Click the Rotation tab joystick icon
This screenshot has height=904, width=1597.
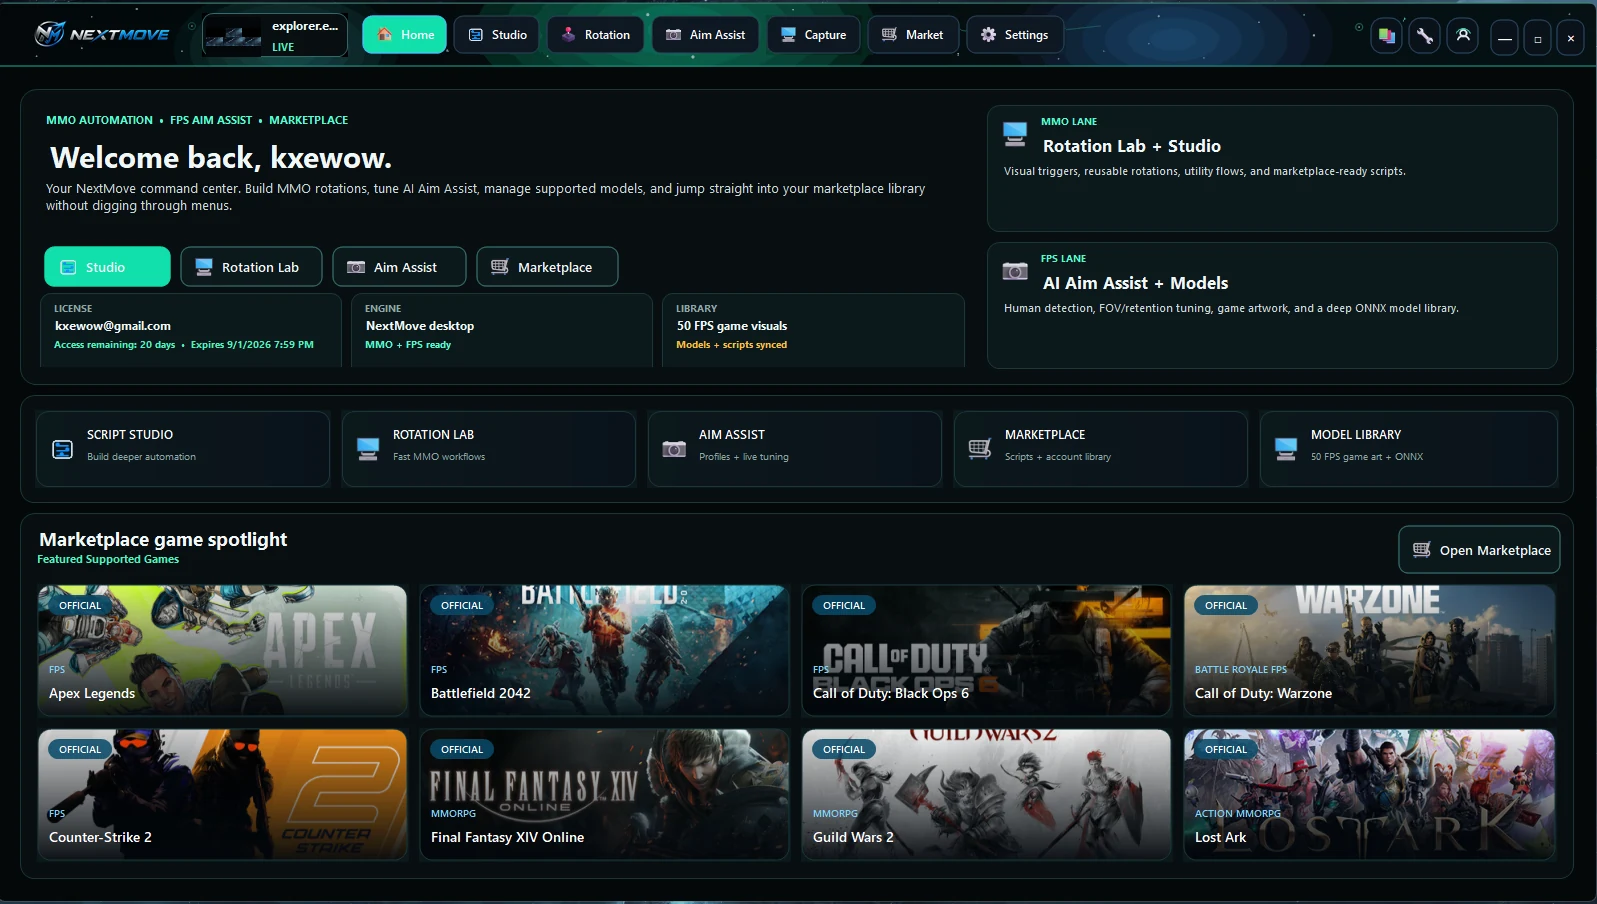tap(568, 35)
